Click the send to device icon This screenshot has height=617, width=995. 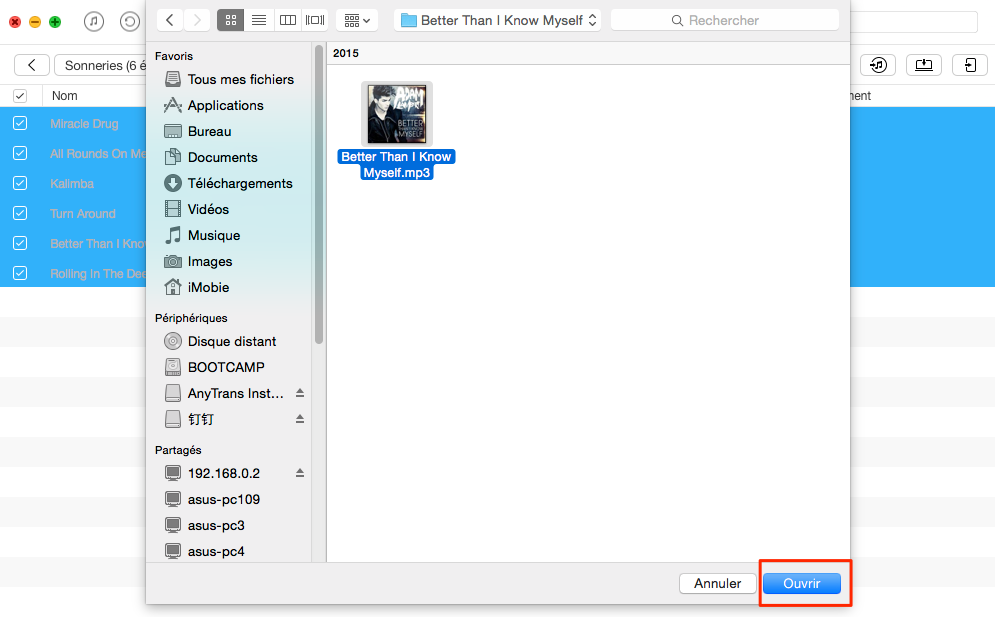point(970,65)
